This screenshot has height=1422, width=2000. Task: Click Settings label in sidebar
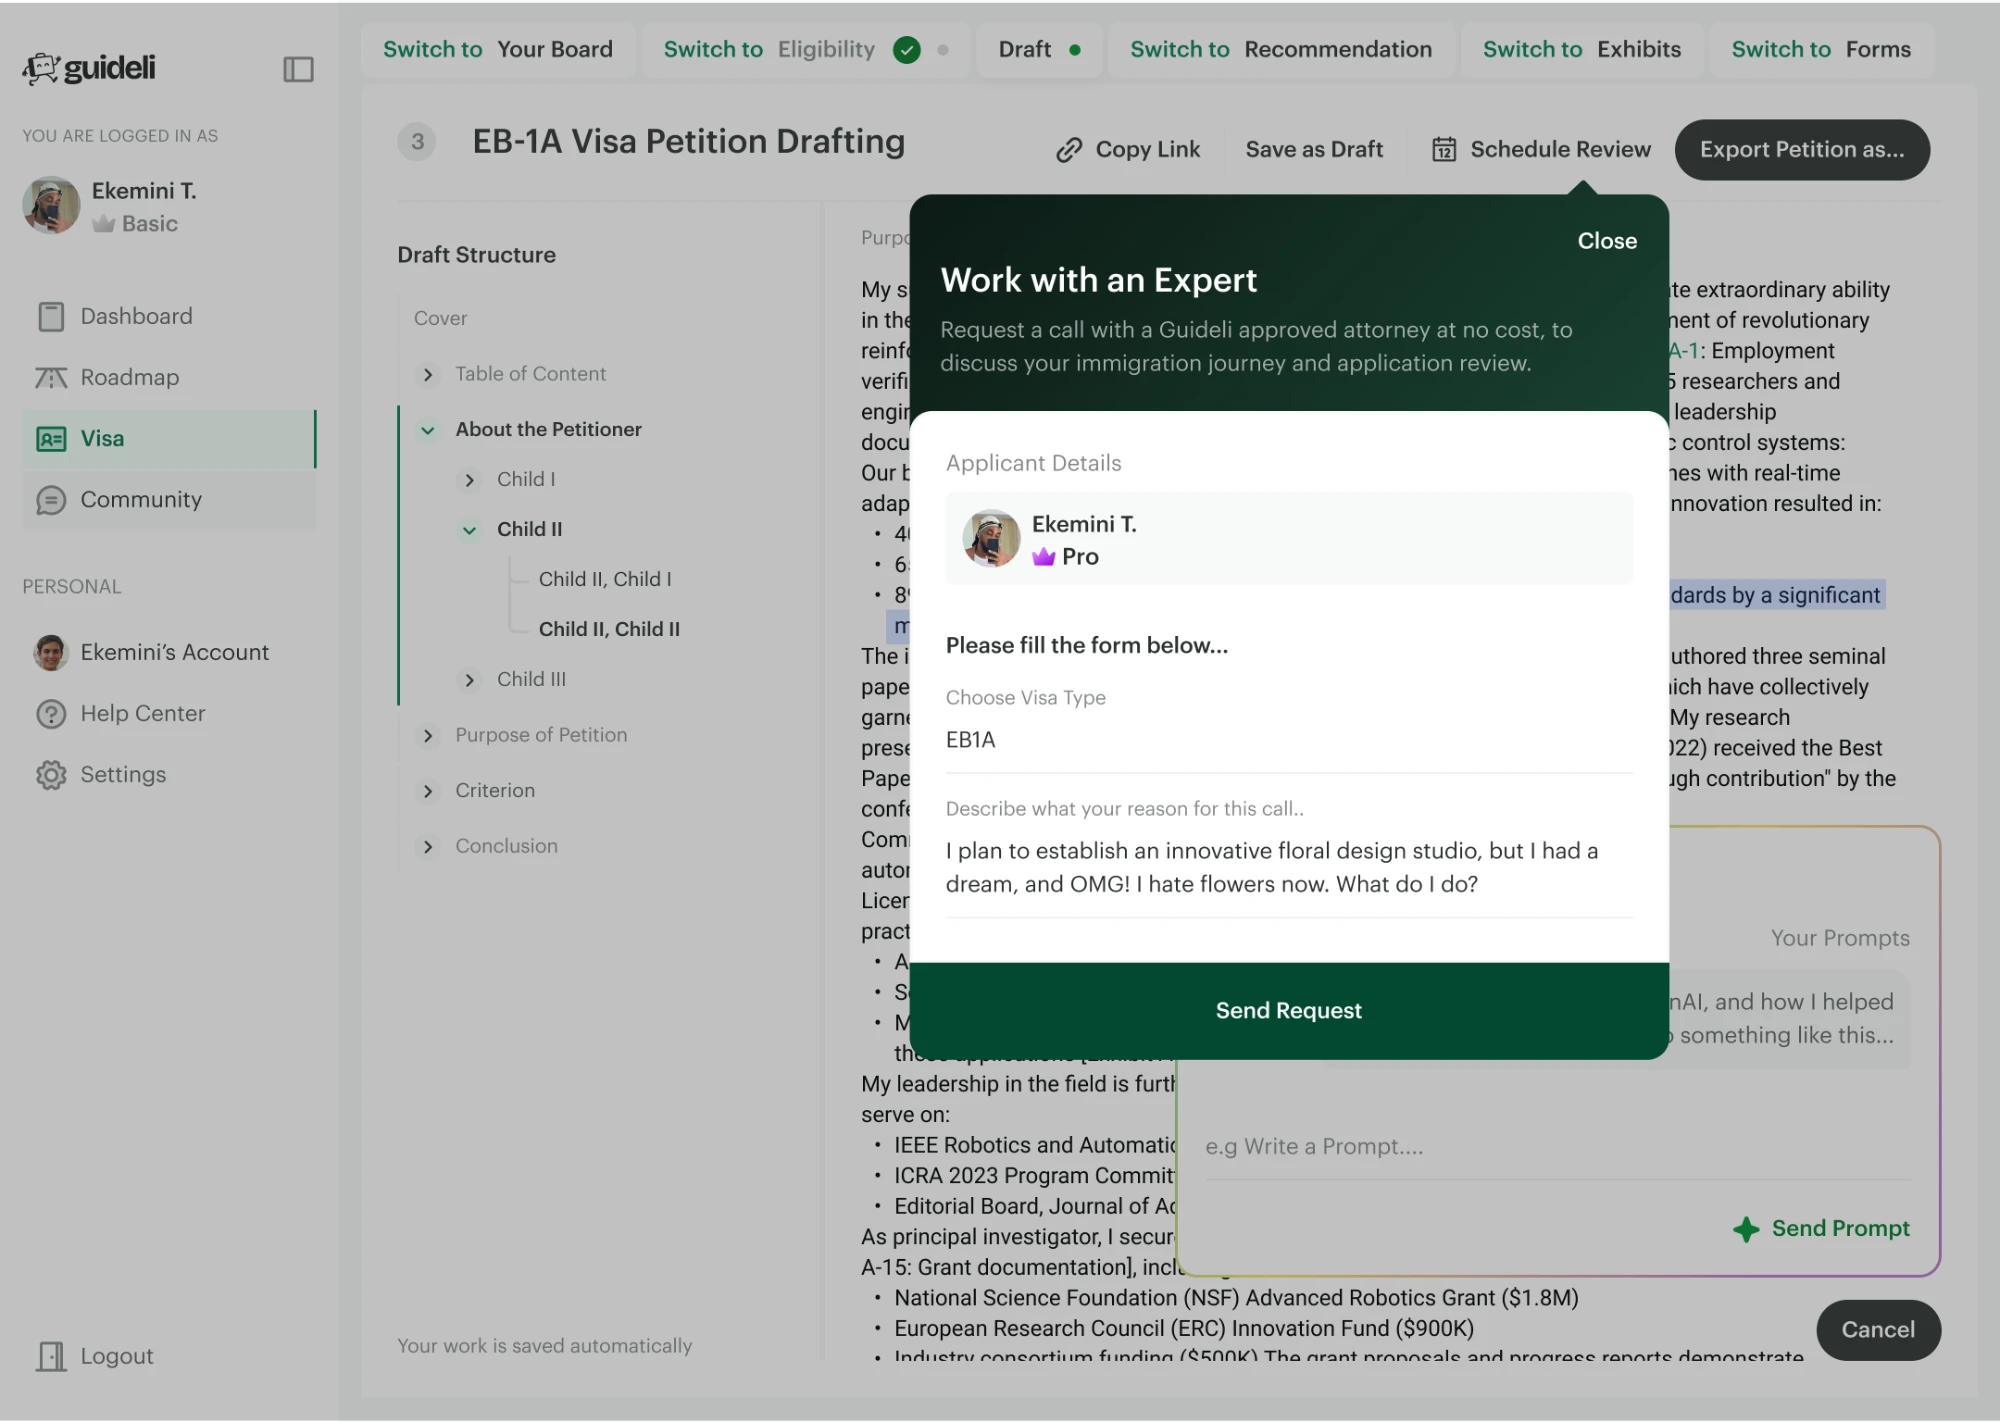pyautogui.click(x=123, y=774)
